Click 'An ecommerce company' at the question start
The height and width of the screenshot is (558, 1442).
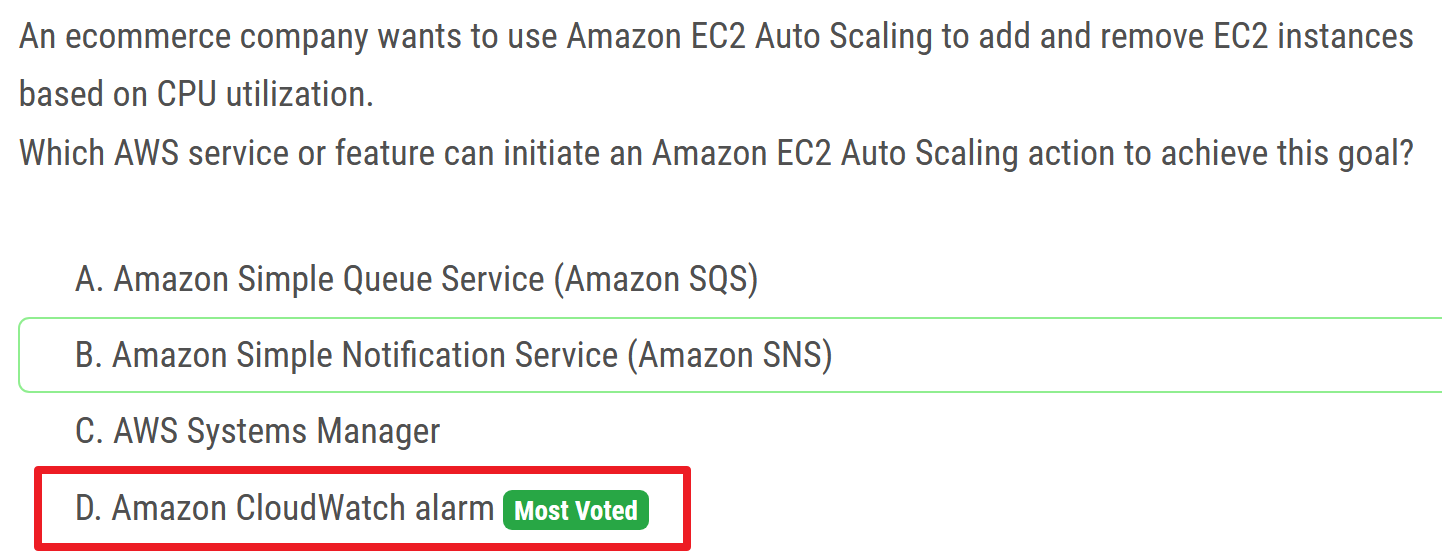click(x=192, y=37)
